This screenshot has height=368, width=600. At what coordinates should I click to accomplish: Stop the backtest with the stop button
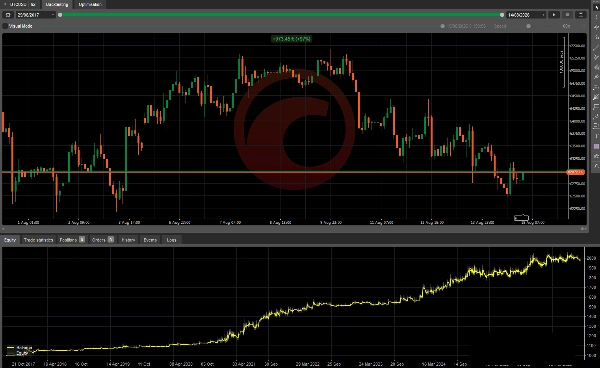click(567, 15)
